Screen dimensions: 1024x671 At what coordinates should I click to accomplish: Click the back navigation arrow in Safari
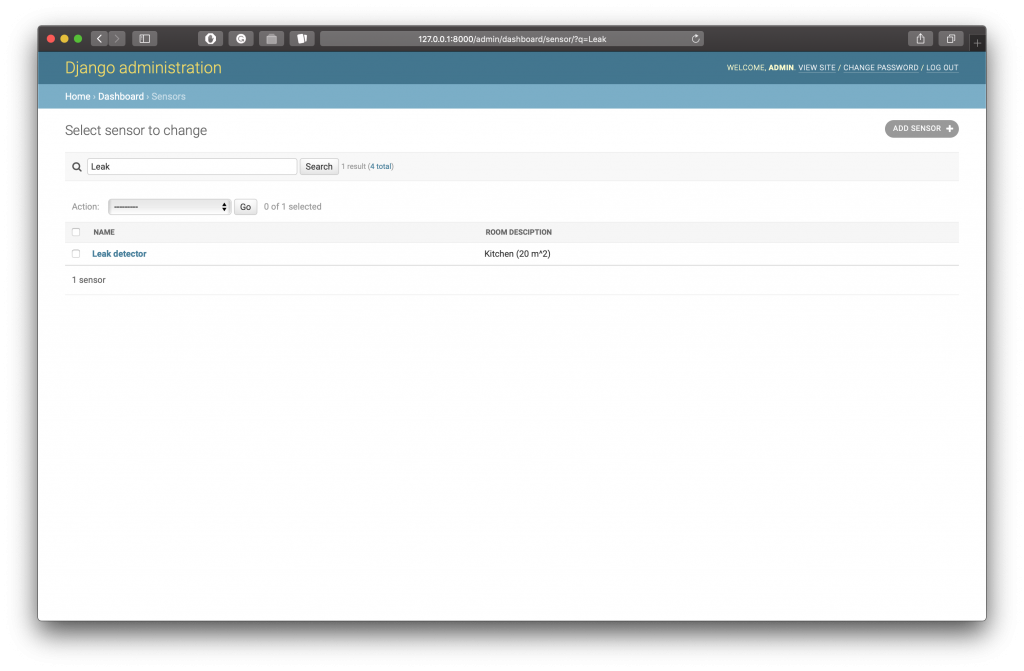pos(99,38)
